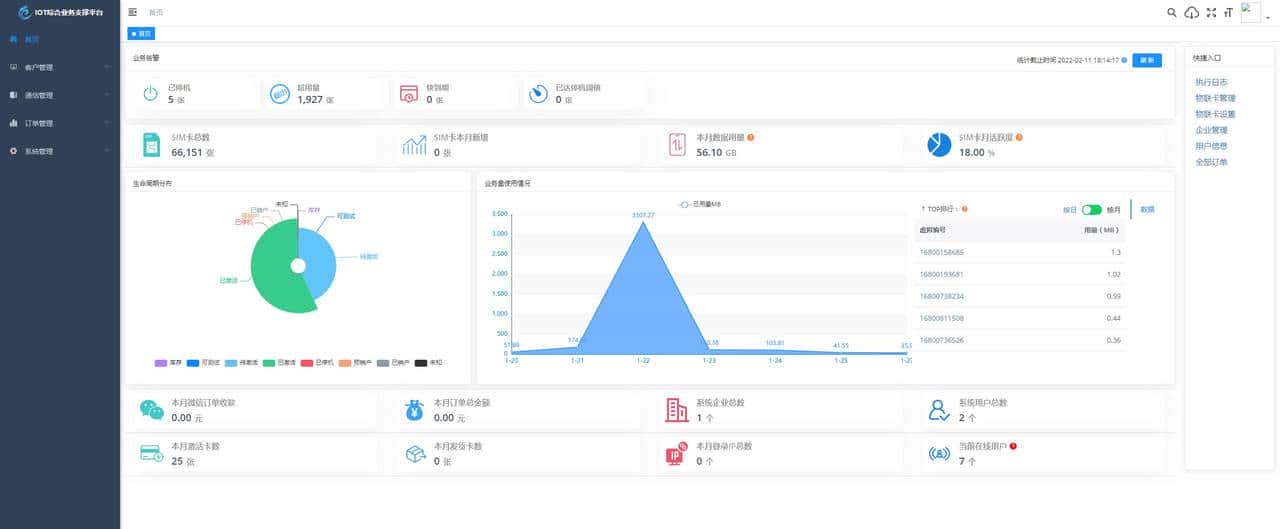Click the red building icon of 系统企业总数
This screenshot has width=1280, height=529.
click(677, 410)
